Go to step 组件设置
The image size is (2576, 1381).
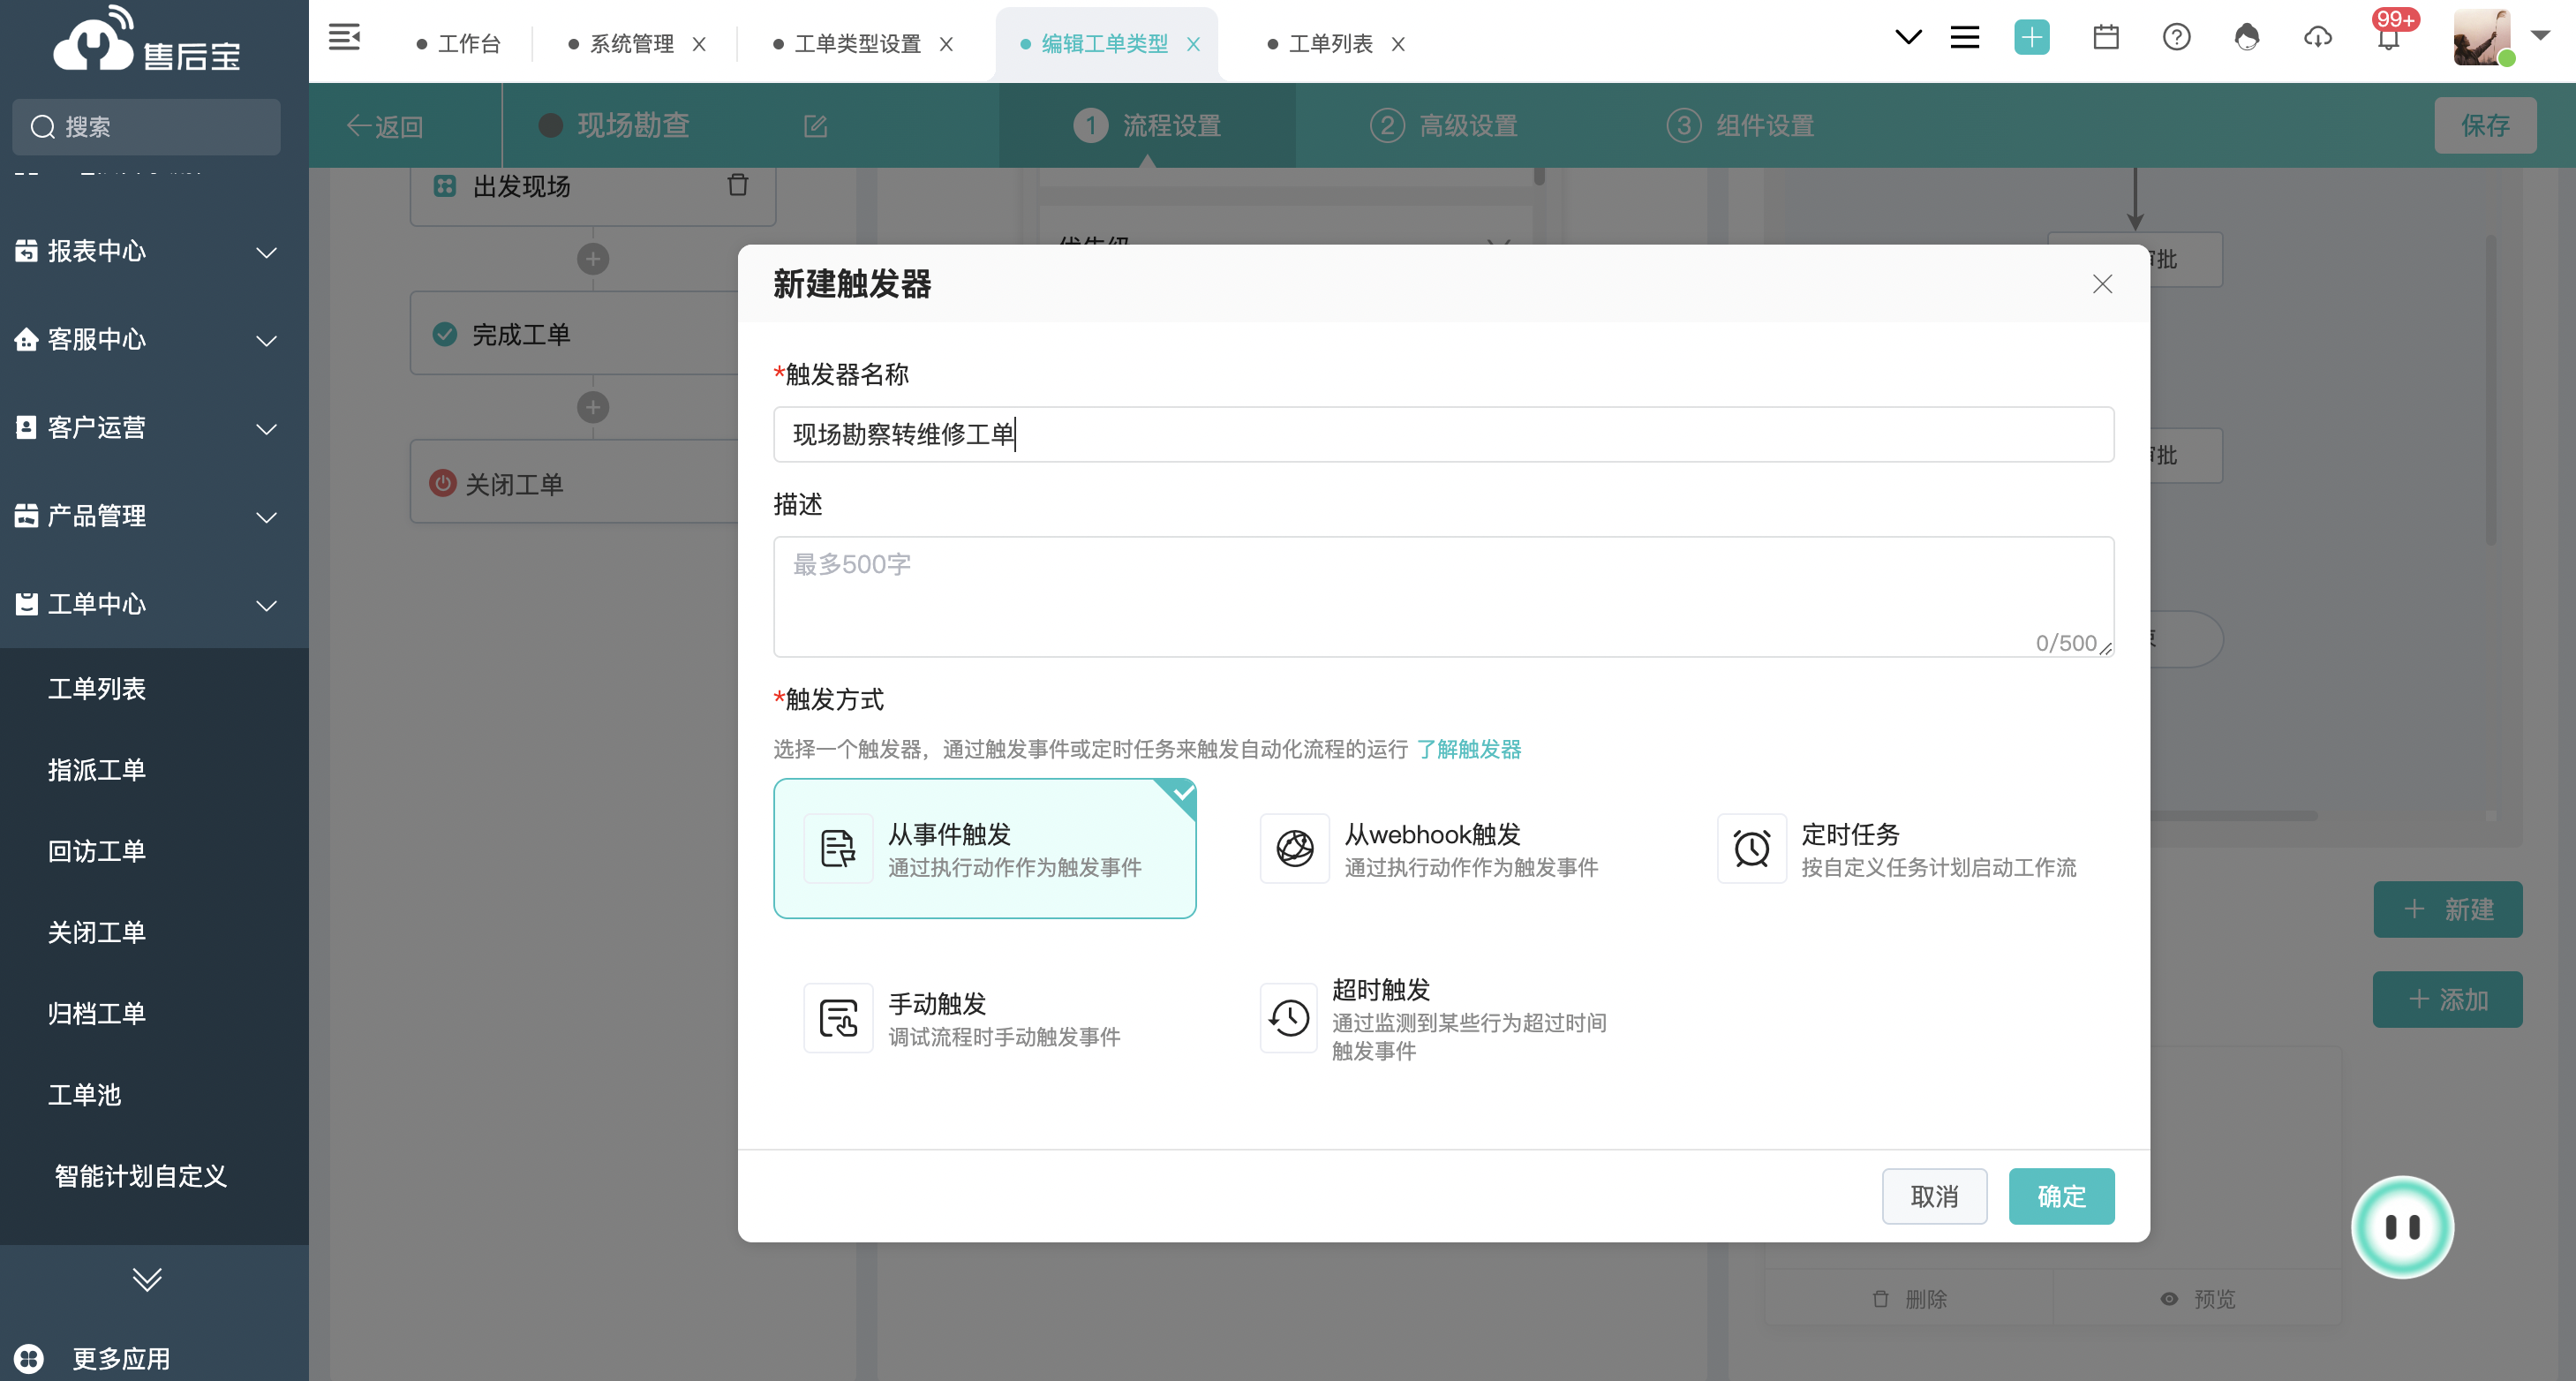pyautogui.click(x=1740, y=126)
